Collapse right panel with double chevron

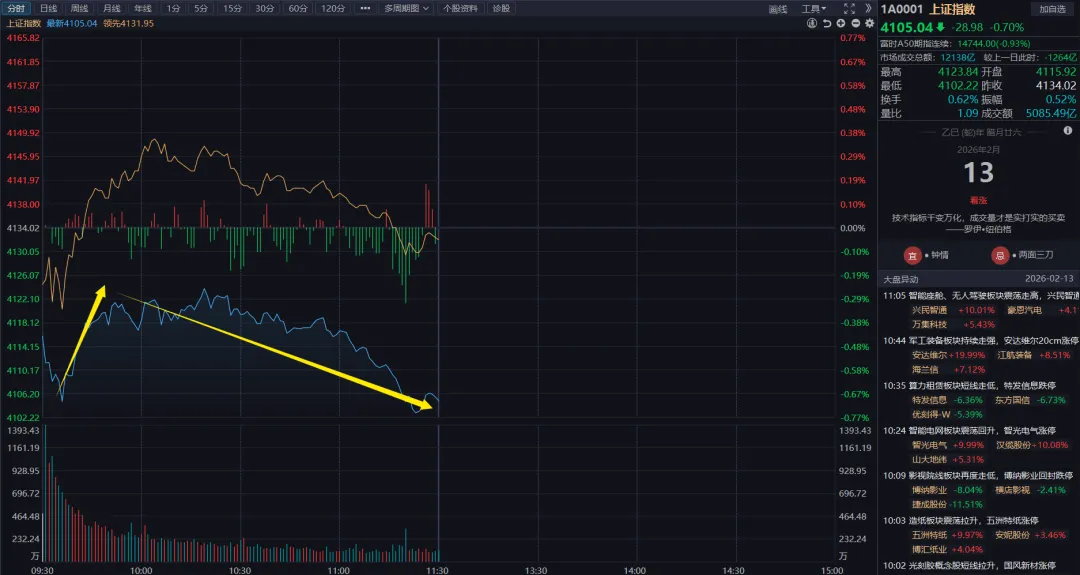pos(868,8)
